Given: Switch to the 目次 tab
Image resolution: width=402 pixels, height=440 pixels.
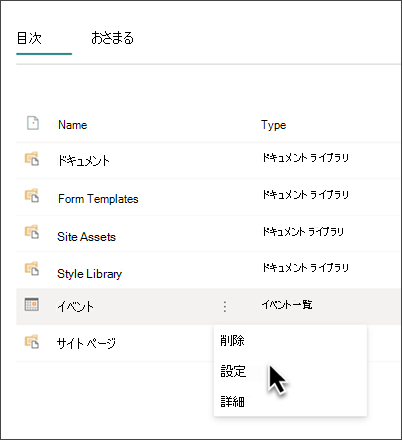Looking at the screenshot, I should tap(29, 38).
